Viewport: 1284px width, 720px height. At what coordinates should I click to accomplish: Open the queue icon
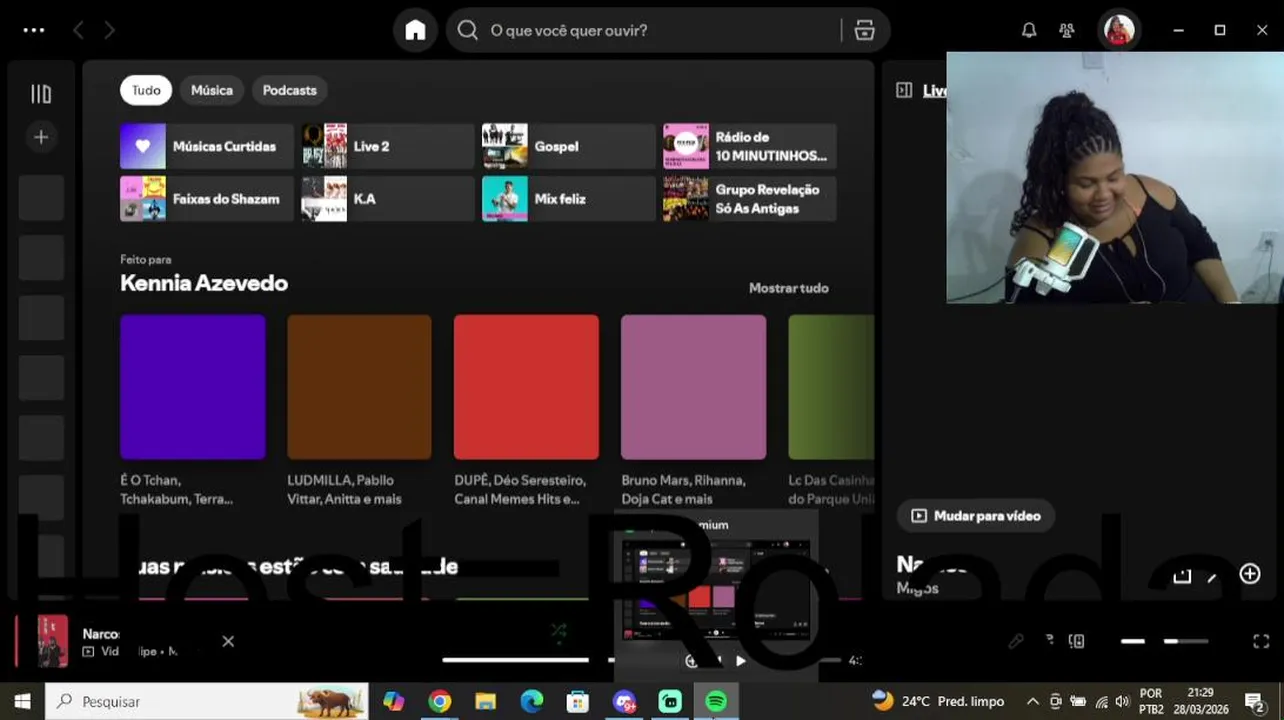pos(1049,641)
